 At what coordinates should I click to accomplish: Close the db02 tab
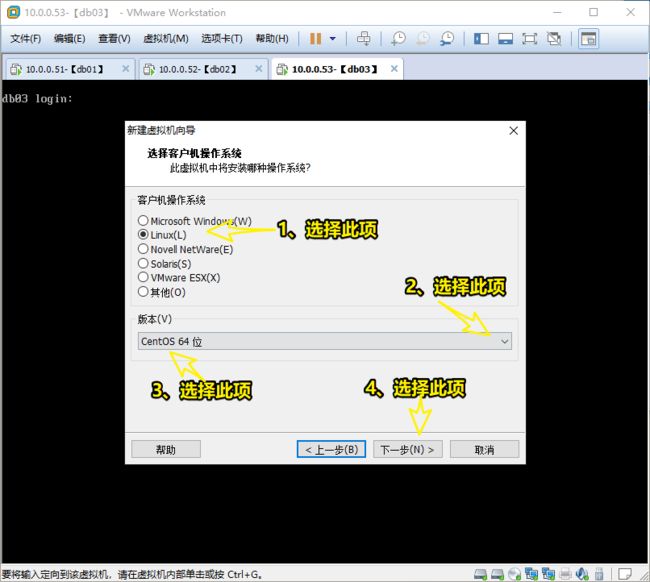coord(259,69)
